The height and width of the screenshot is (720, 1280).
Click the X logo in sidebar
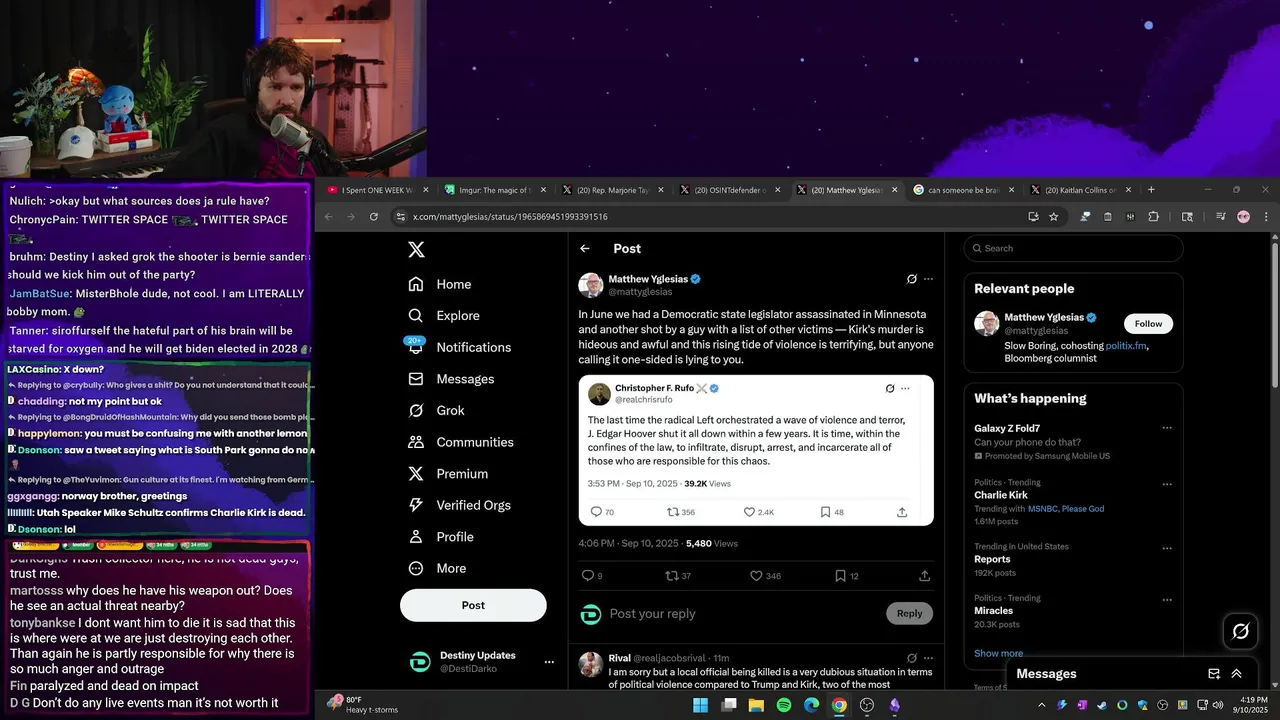[417, 250]
